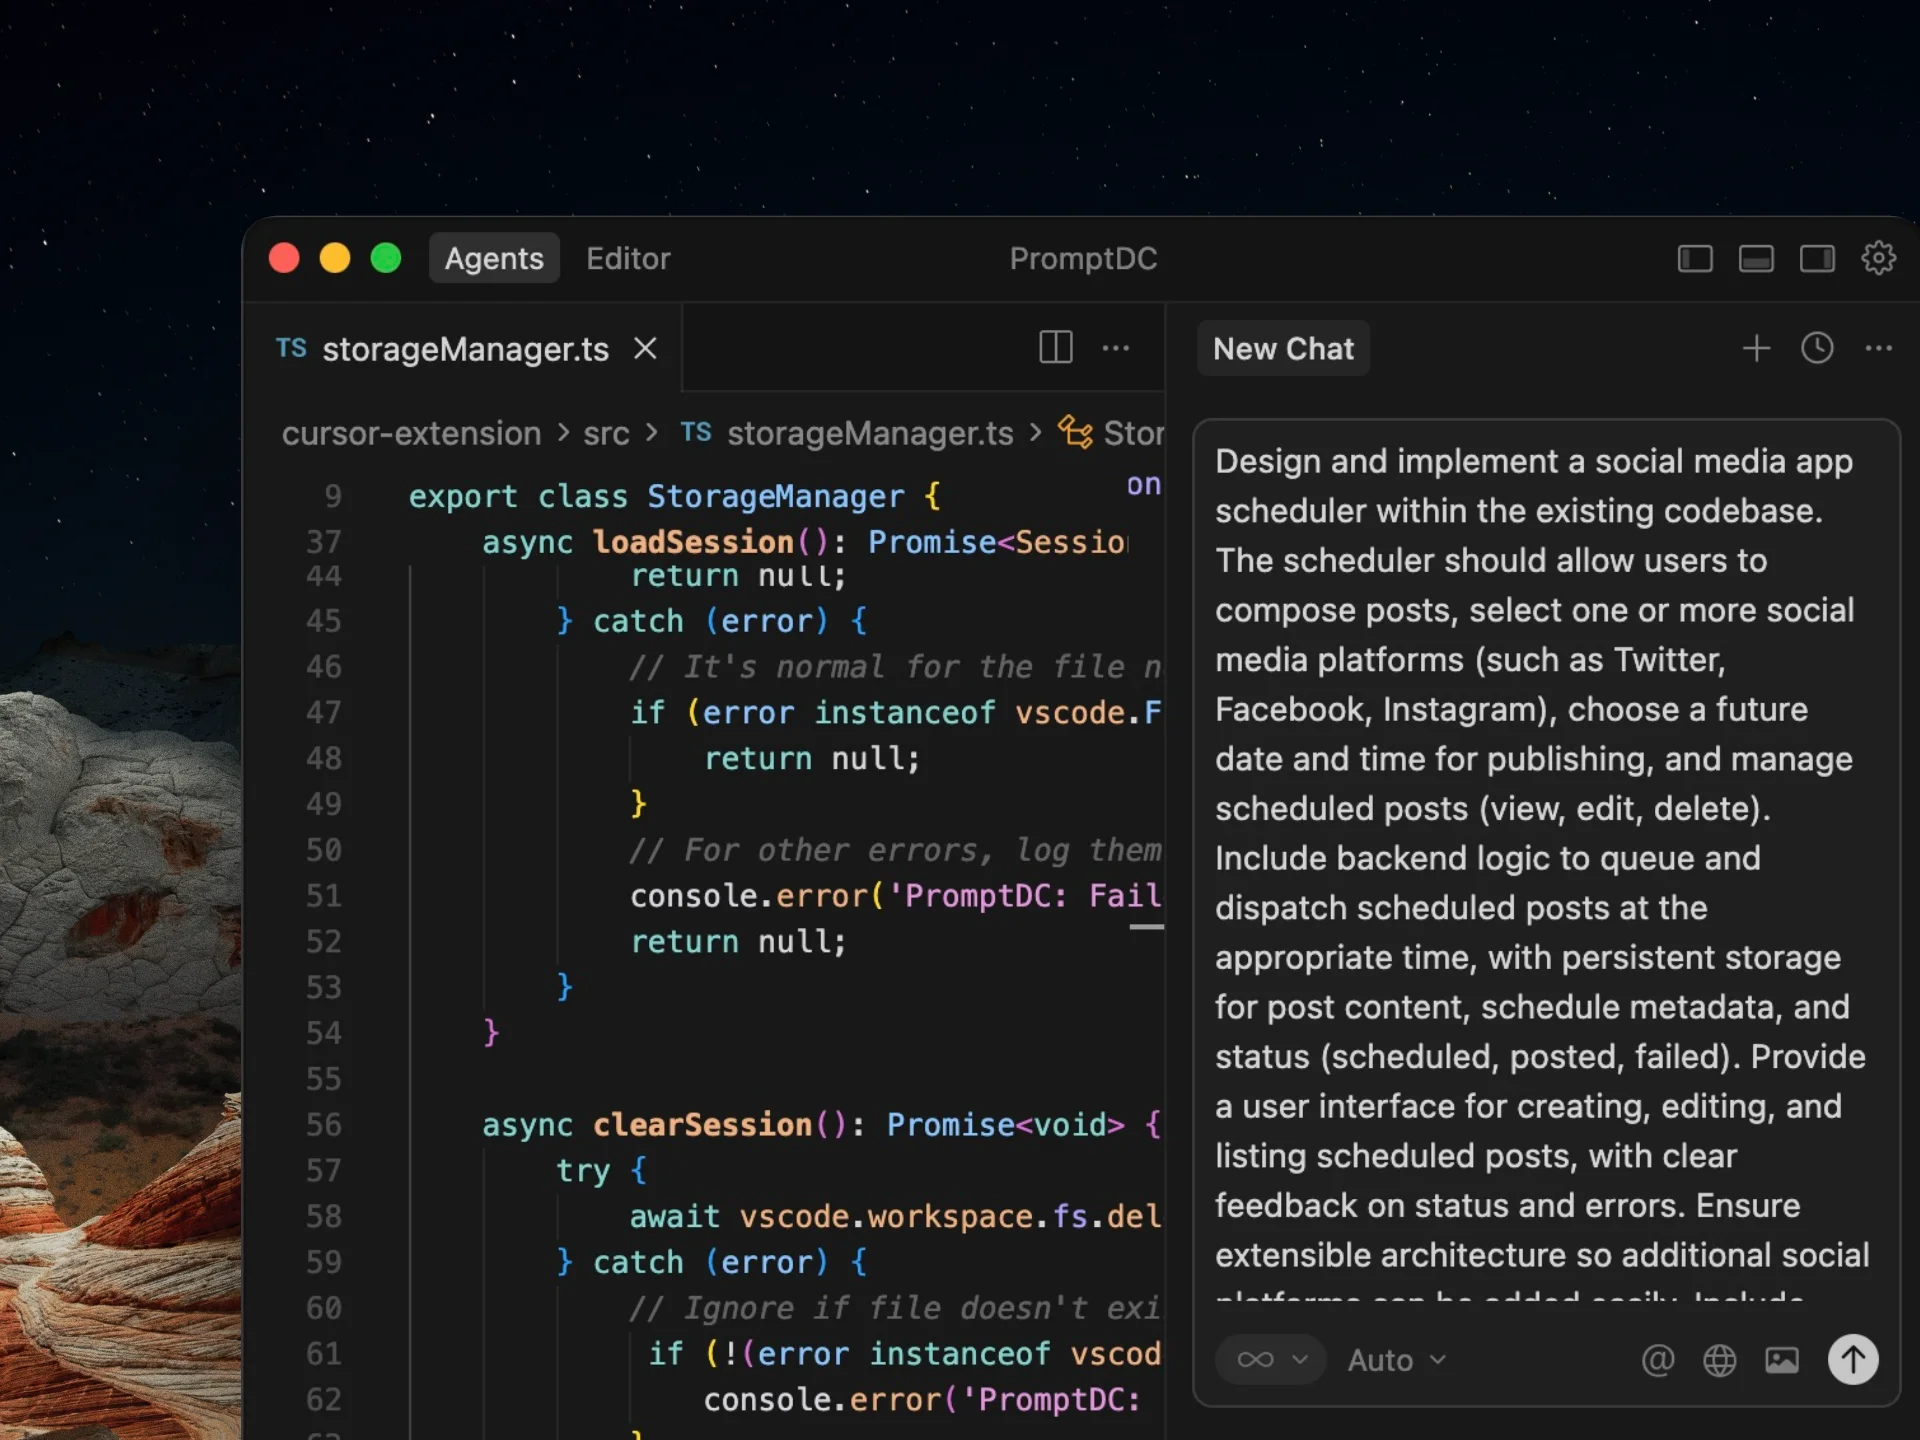
Task: Open Cursor settings with the gear icon
Action: (x=1878, y=257)
